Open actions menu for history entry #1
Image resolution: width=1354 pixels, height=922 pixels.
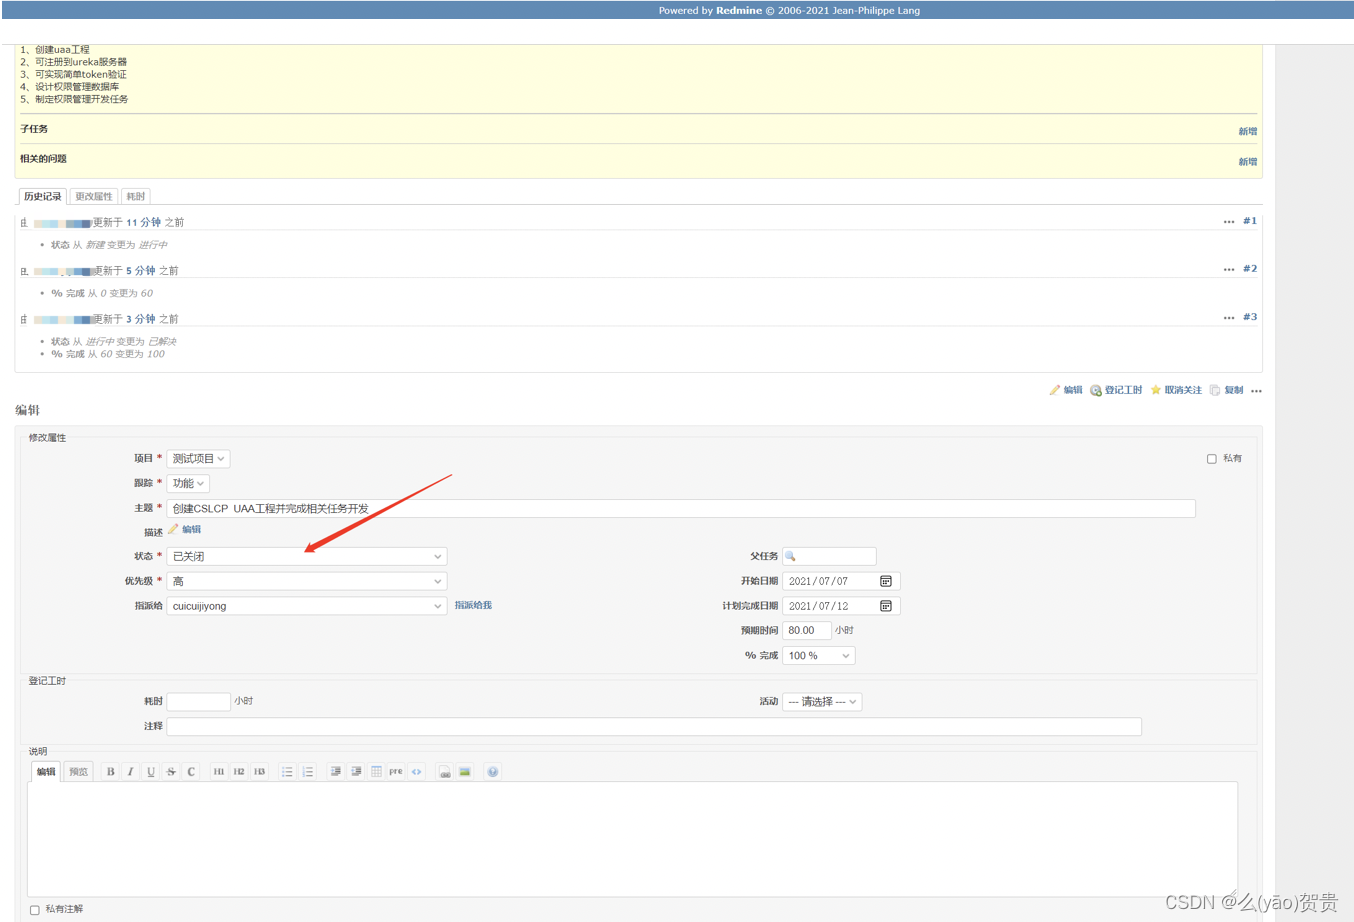click(1229, 222)
